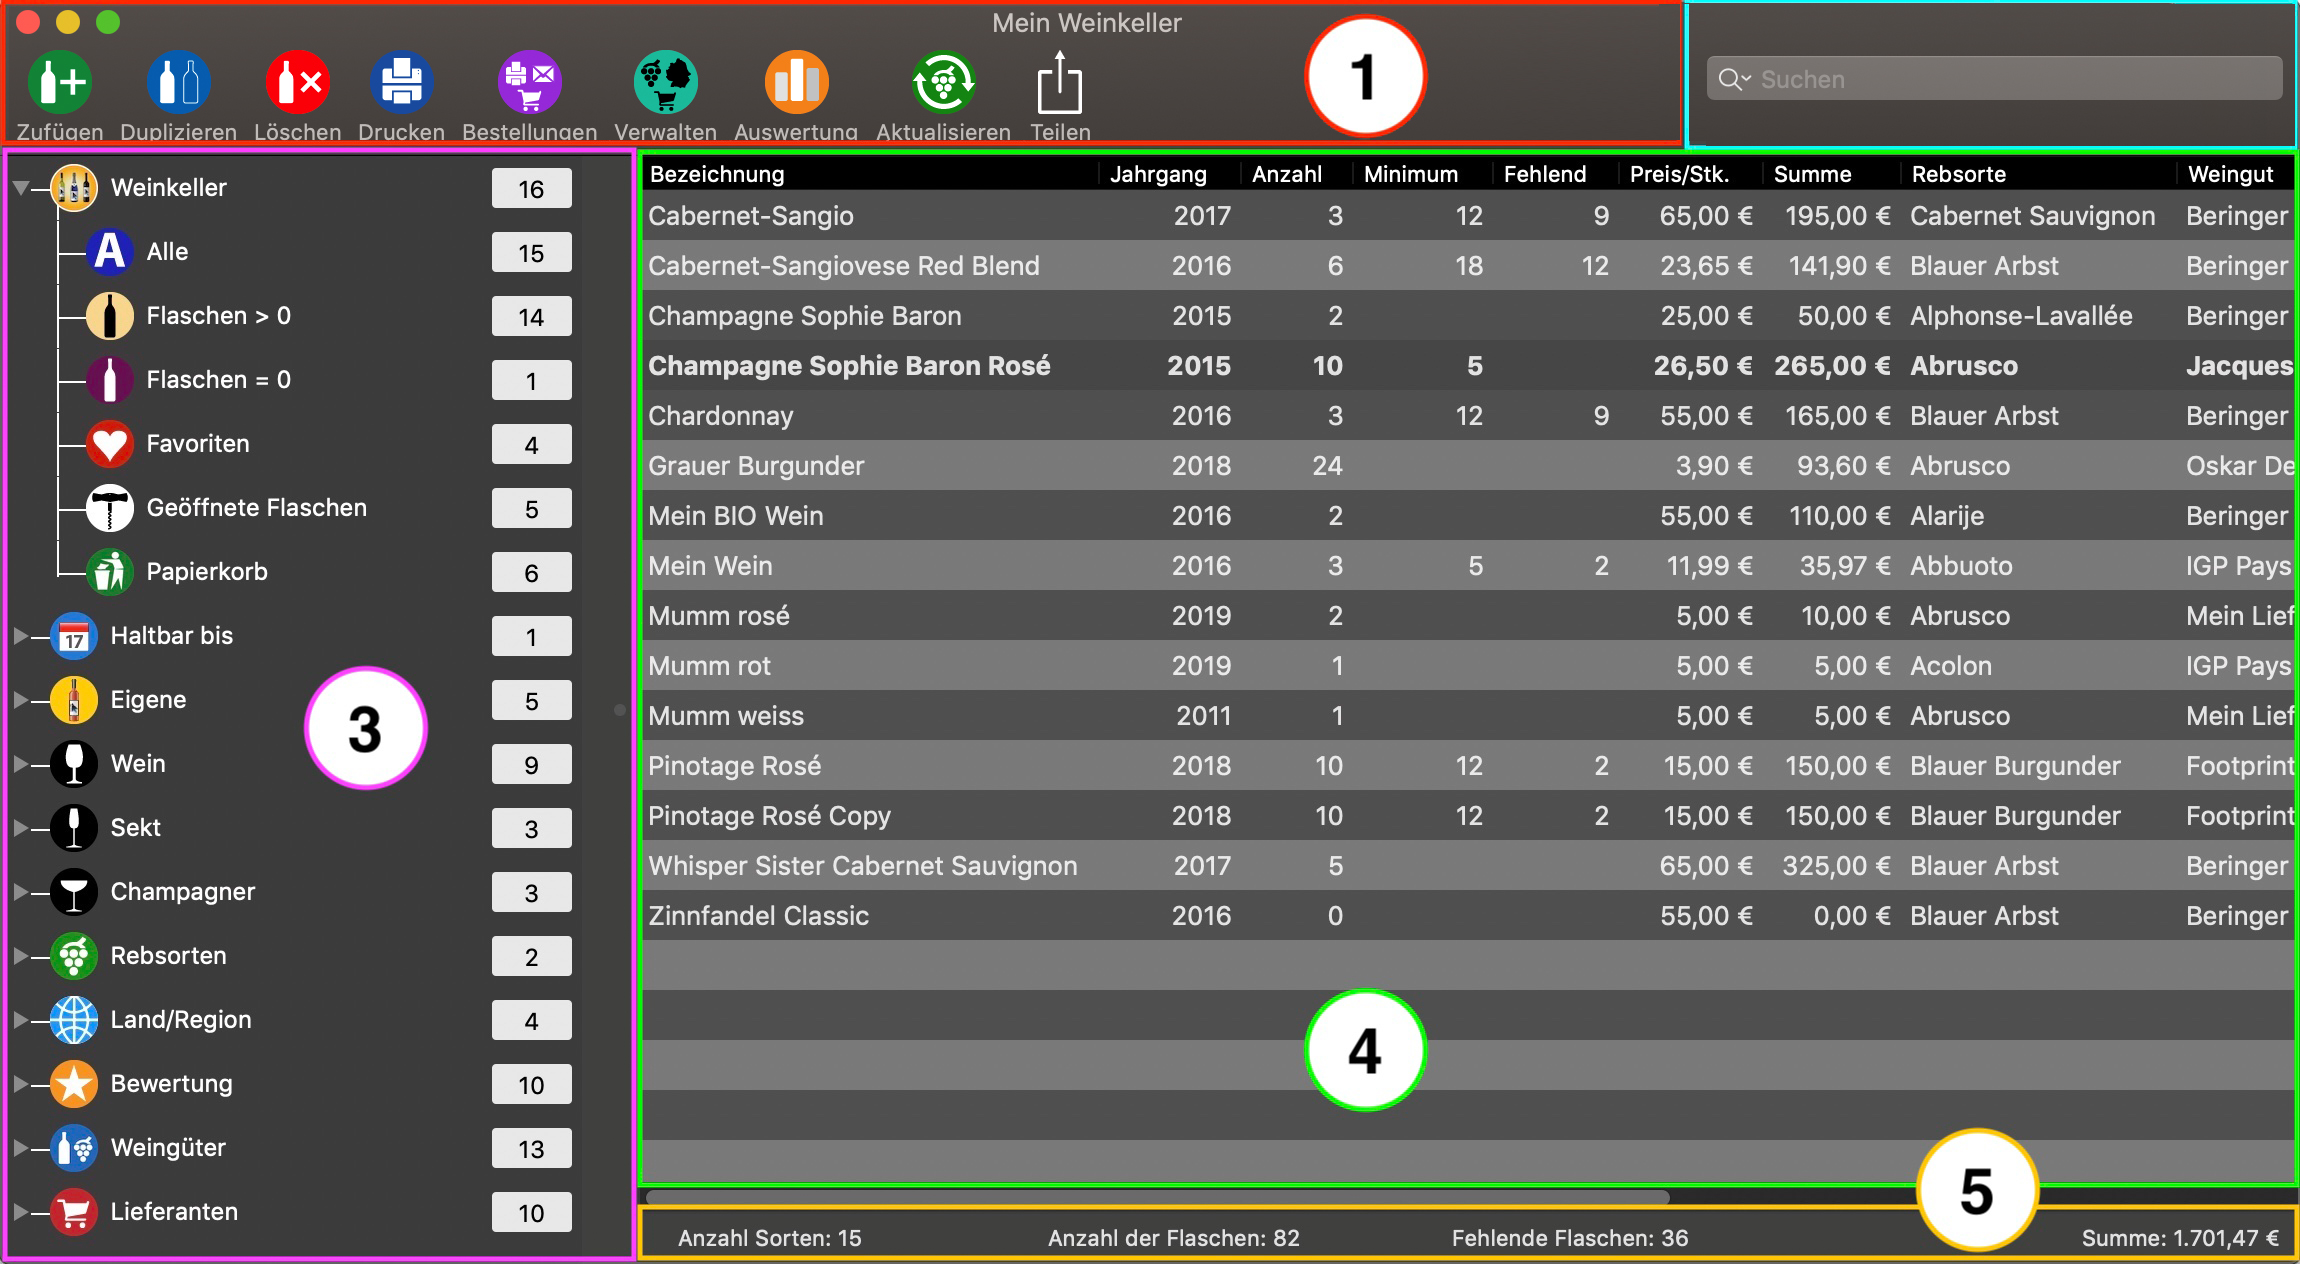
Task: Expand the Champagner group
Action: click(x=21, y=892)
